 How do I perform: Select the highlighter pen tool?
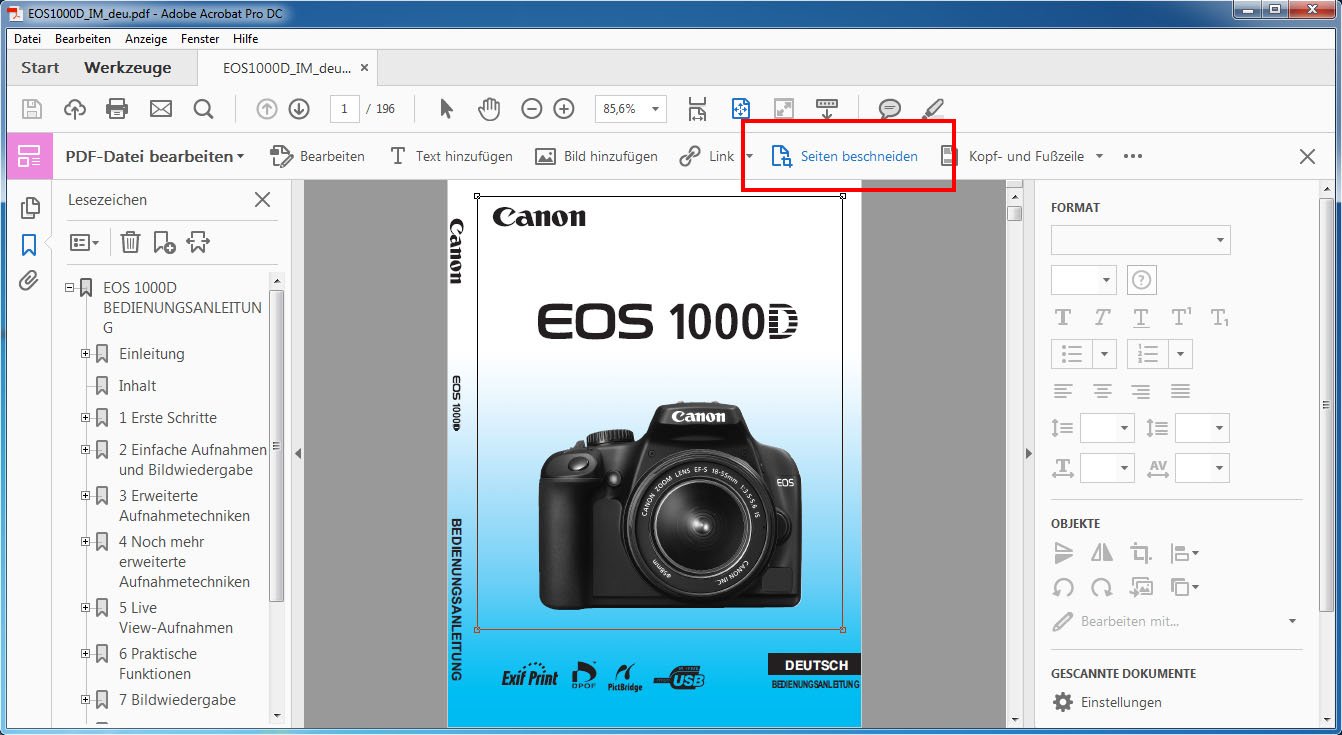(932, 109)
